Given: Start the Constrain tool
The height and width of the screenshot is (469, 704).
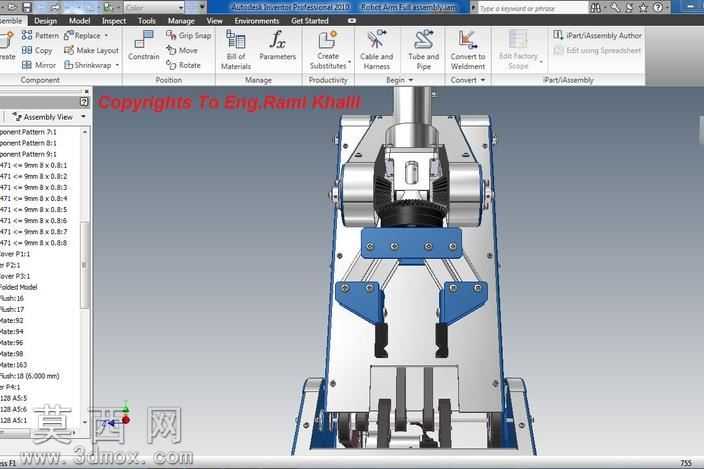Looking at the screenshot, I should (144, 45).
